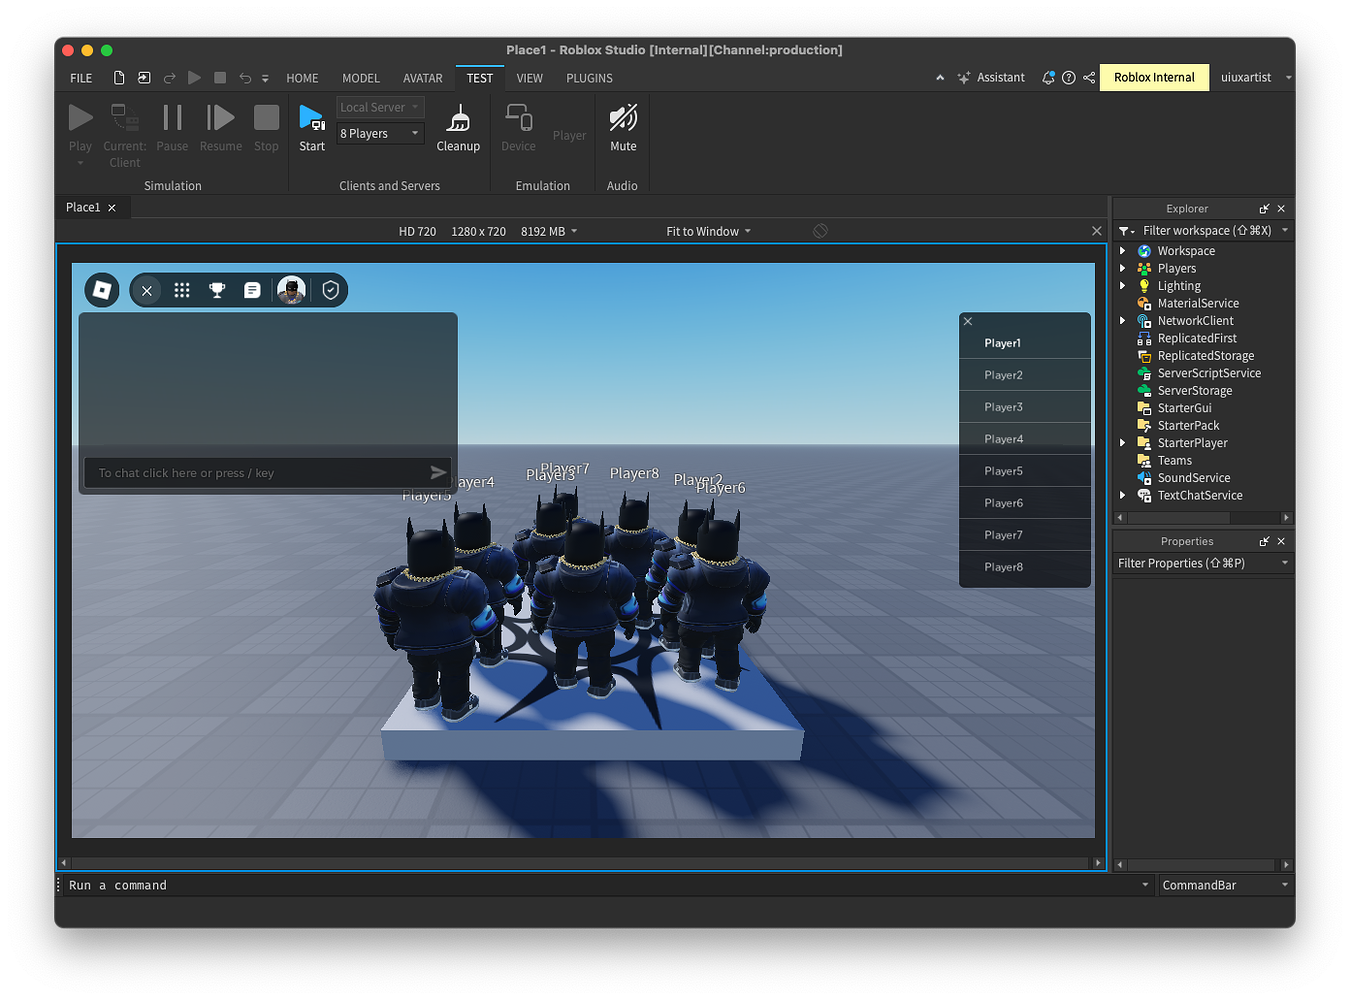The width and height of the screenshot is (1350, 1000).
Task: Open the Roblox Assistant
Action: coord(991,77)
